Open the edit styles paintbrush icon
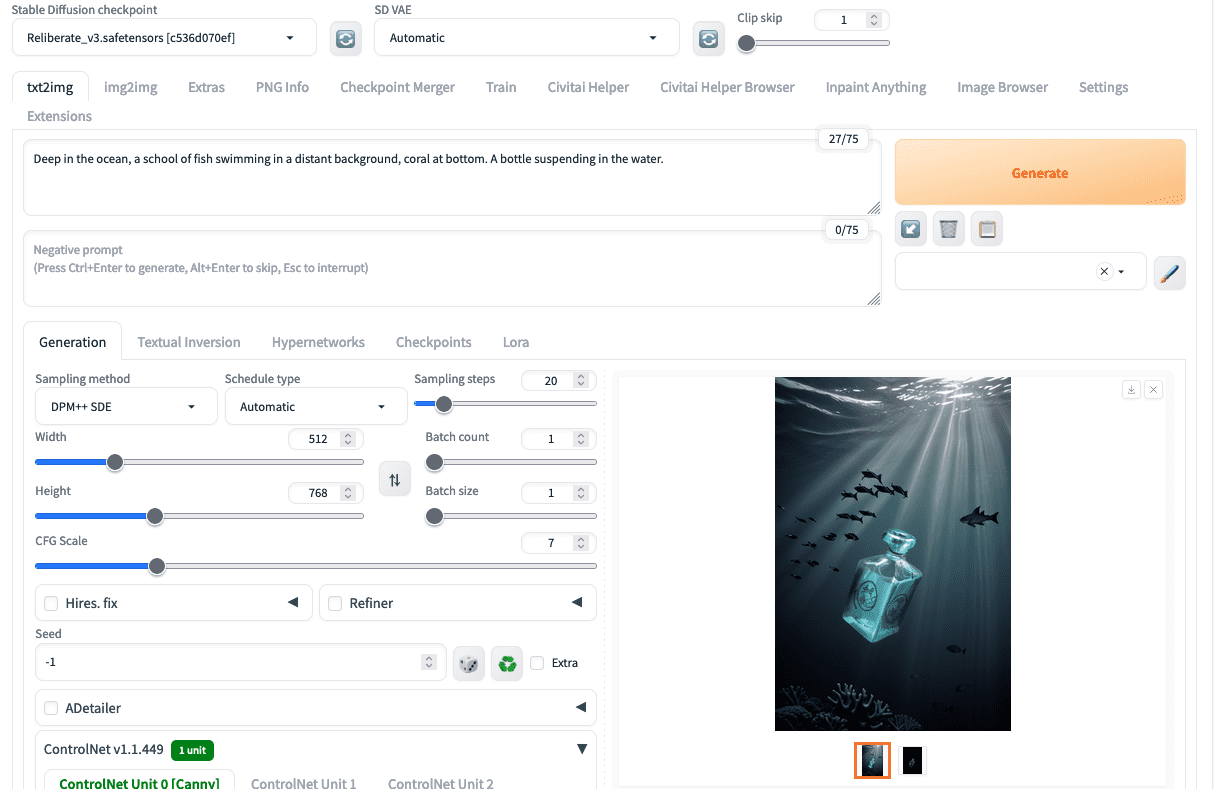This screenshot has width=1214, height=789. coord(1169,272)
